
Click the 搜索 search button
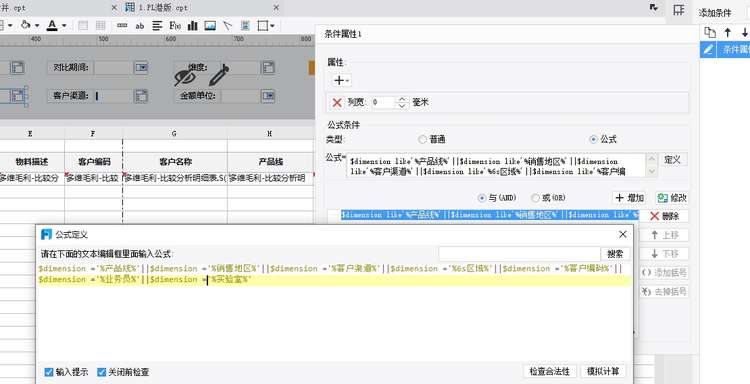[615, 253]
